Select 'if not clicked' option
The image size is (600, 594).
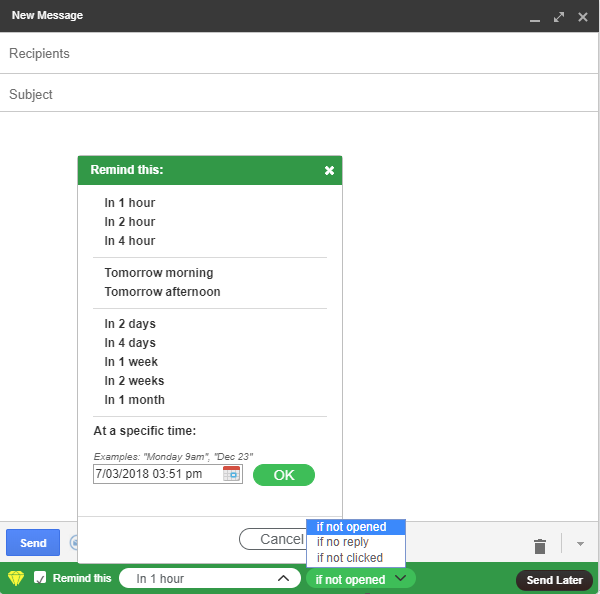coord(356,558)
